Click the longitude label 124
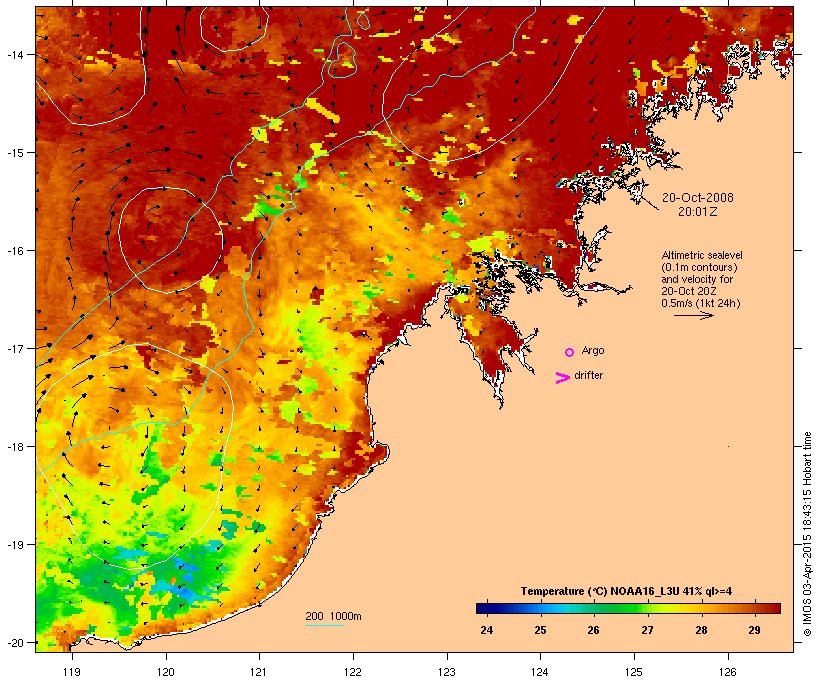Image resolution: width=820 pixels, height=680 pixels. point(540,672)
